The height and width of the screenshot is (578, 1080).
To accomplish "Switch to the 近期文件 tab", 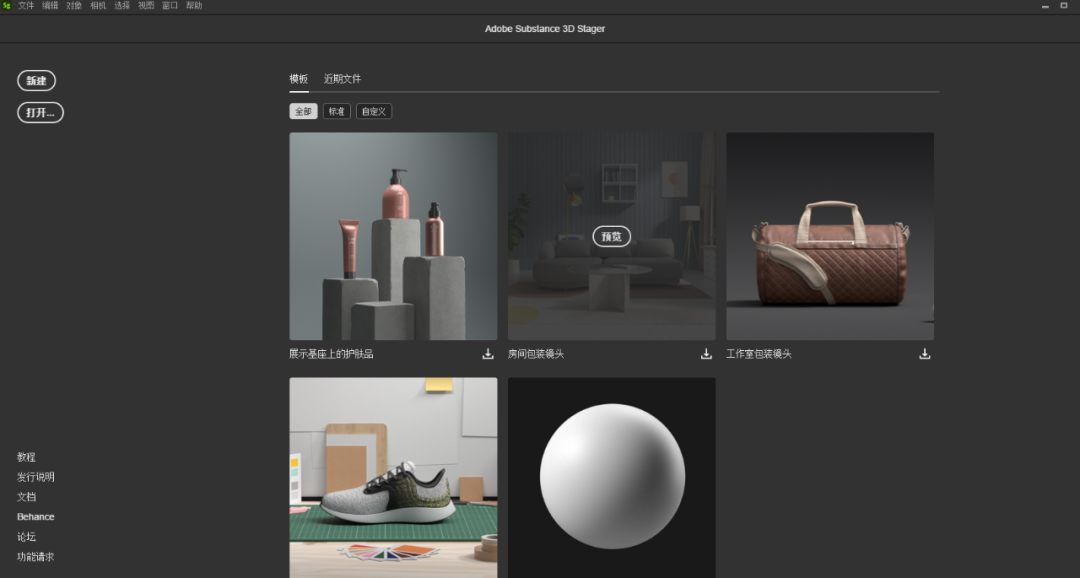I will tap(342, 79).
